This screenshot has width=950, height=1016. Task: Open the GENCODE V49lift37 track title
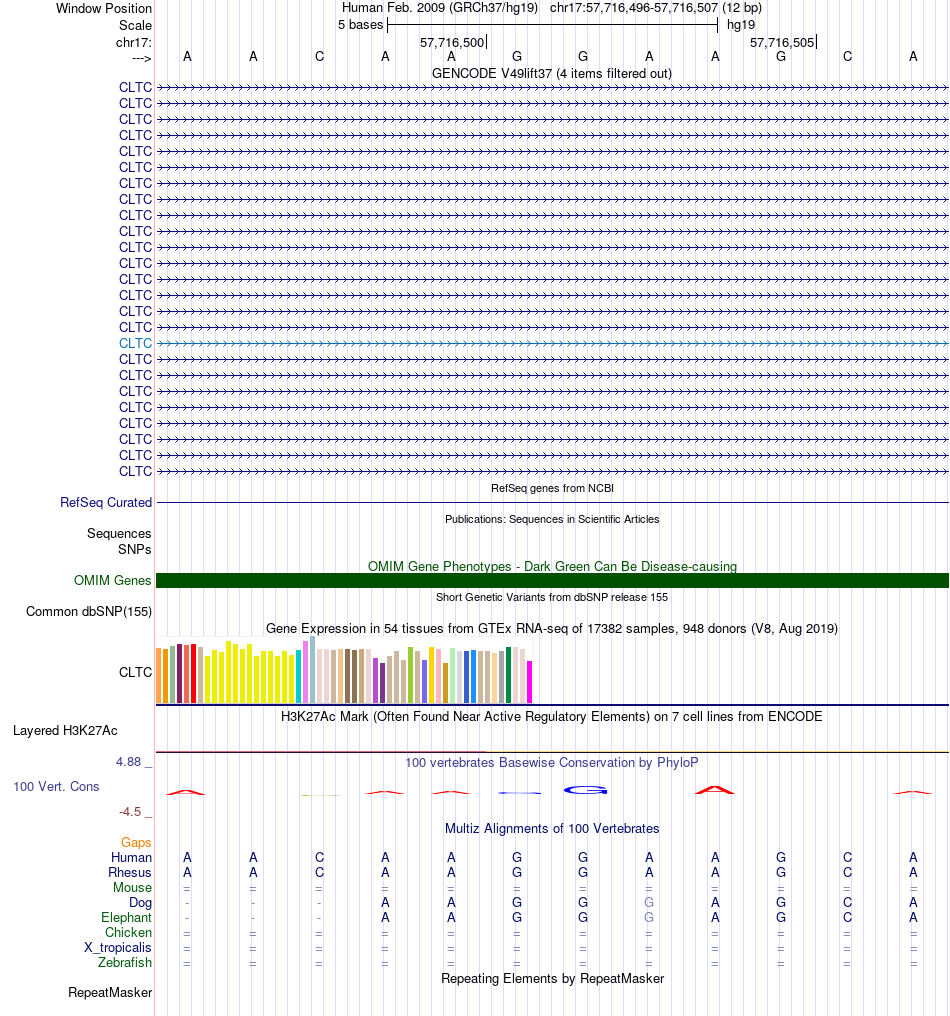tap(551, 73)
